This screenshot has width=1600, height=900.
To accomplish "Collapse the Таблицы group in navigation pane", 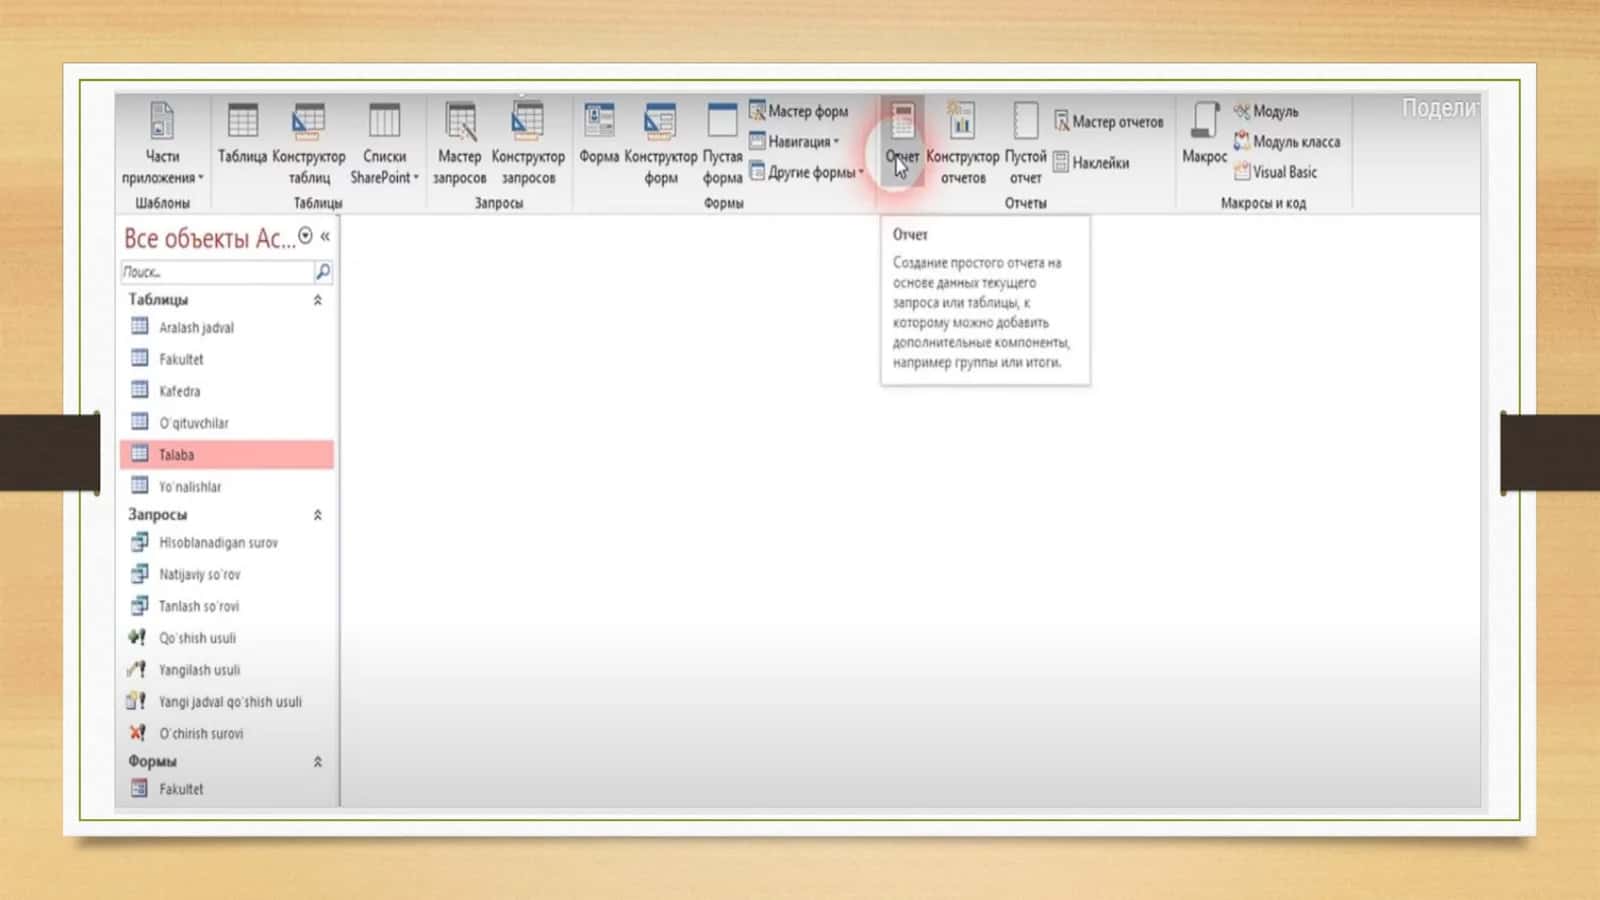I will [x=318, y=300].
